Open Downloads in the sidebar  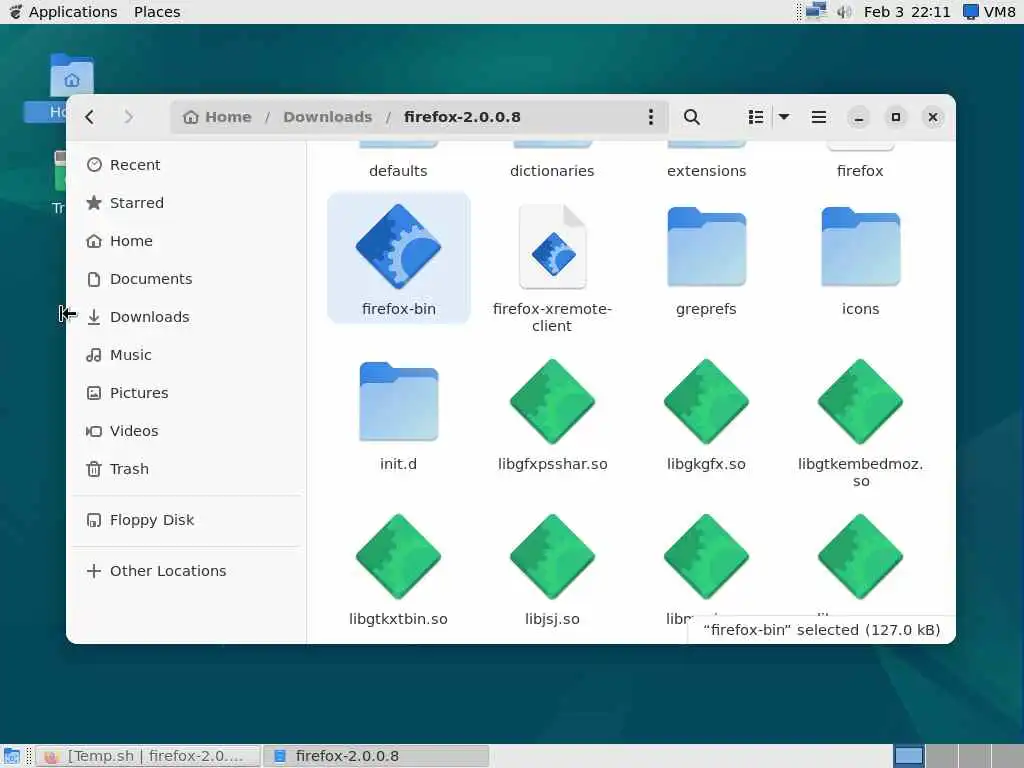tap(187, 317)
